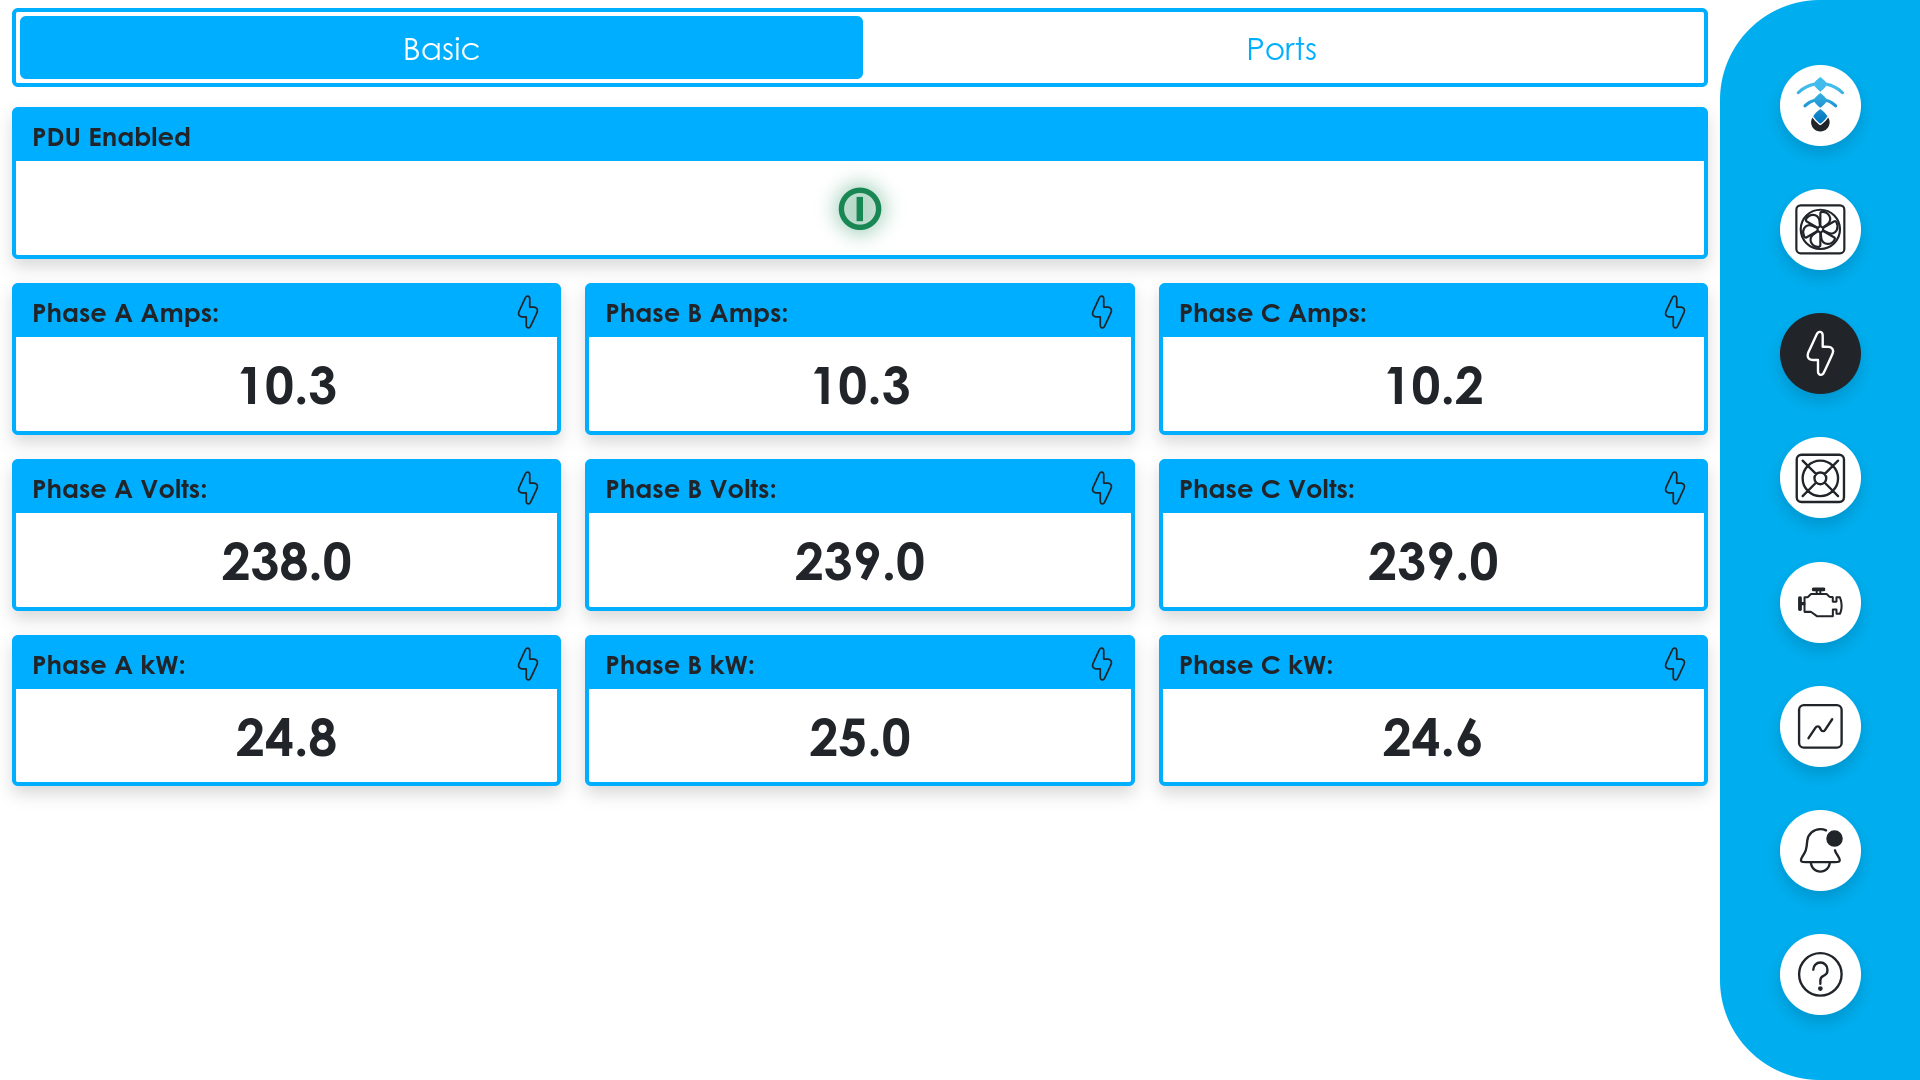Click the Phase A Volts value 238.0
Viewport: 1920px width, 1080px height.
tap(286, 561)
